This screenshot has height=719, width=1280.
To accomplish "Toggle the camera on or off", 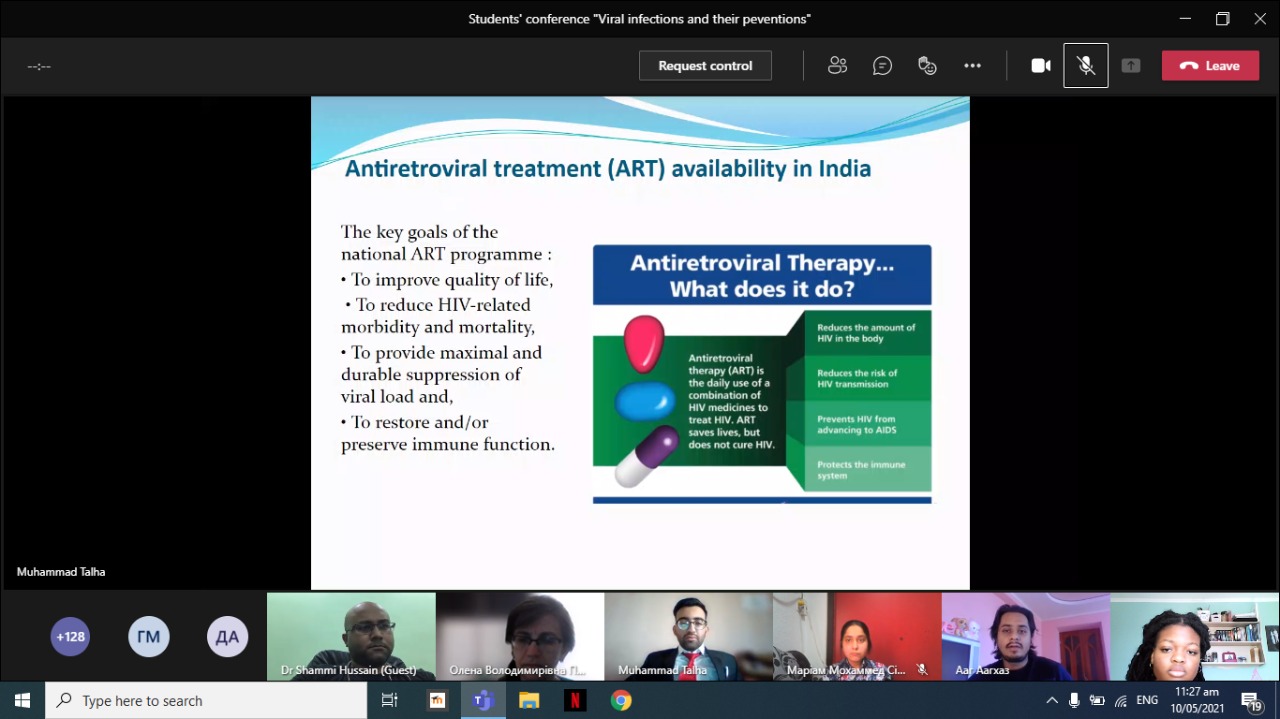I will click(1041, 66).
